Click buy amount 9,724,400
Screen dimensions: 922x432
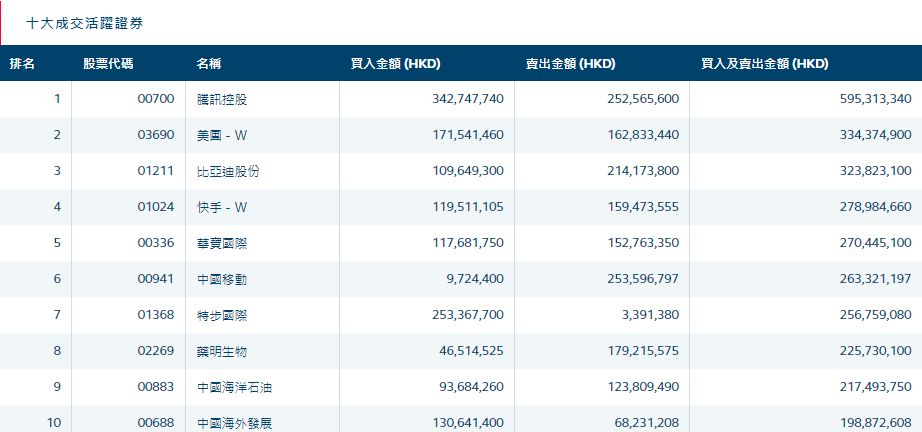[476, 279]
